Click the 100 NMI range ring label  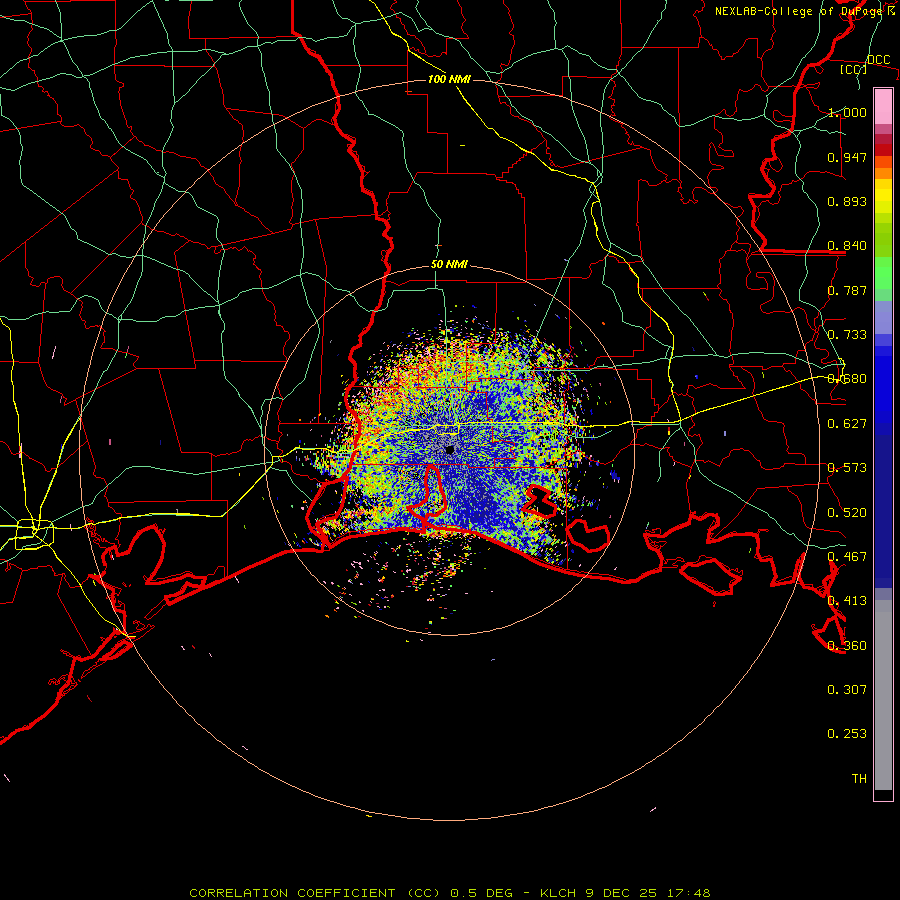(x=449, y=79)
